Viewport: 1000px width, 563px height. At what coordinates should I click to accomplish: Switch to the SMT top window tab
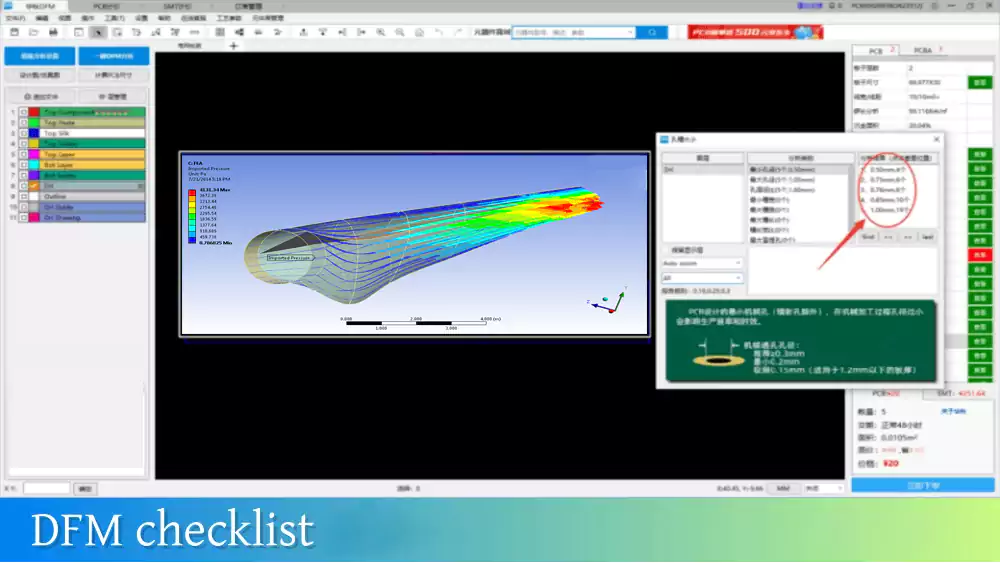coord(177,6)
